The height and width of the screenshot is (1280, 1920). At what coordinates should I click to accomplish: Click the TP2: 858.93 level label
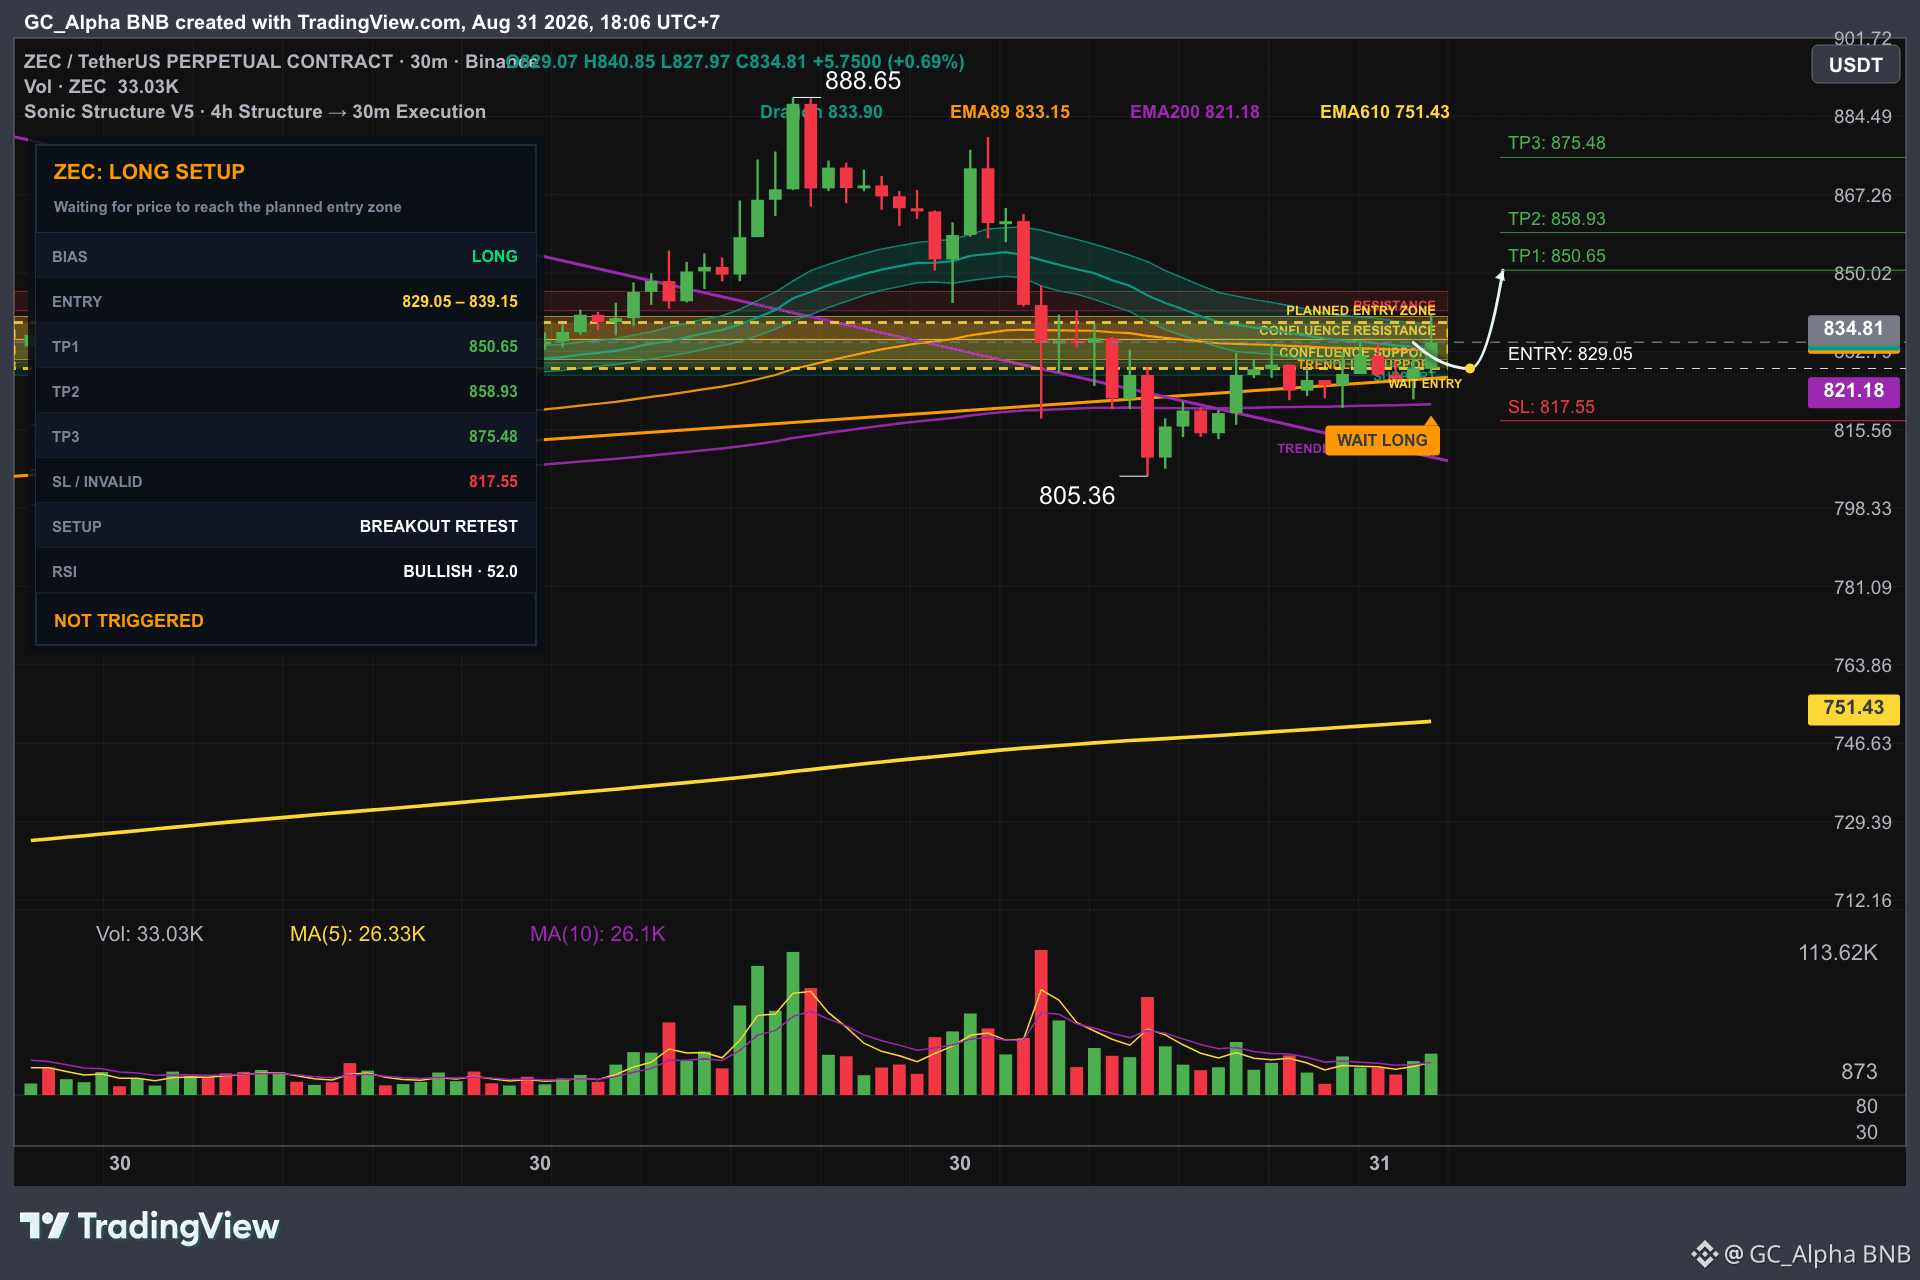click(1556, 219)
